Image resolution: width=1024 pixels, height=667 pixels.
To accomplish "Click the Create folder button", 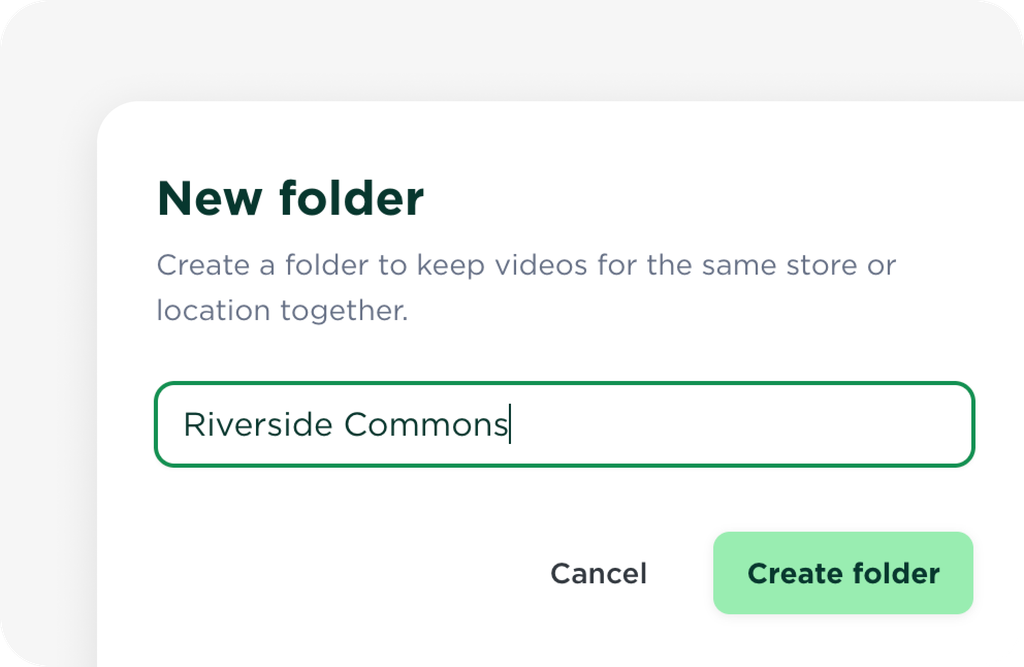I will 842,573.
